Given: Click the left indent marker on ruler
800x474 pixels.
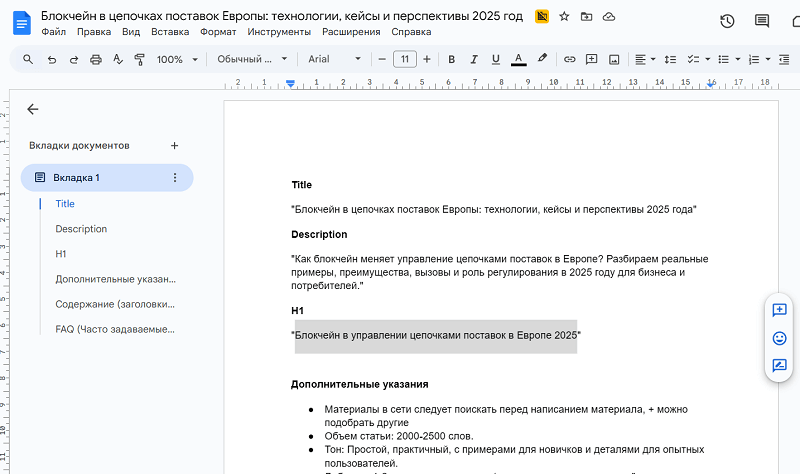Looking at the screenshot, I should pos(290,84).
